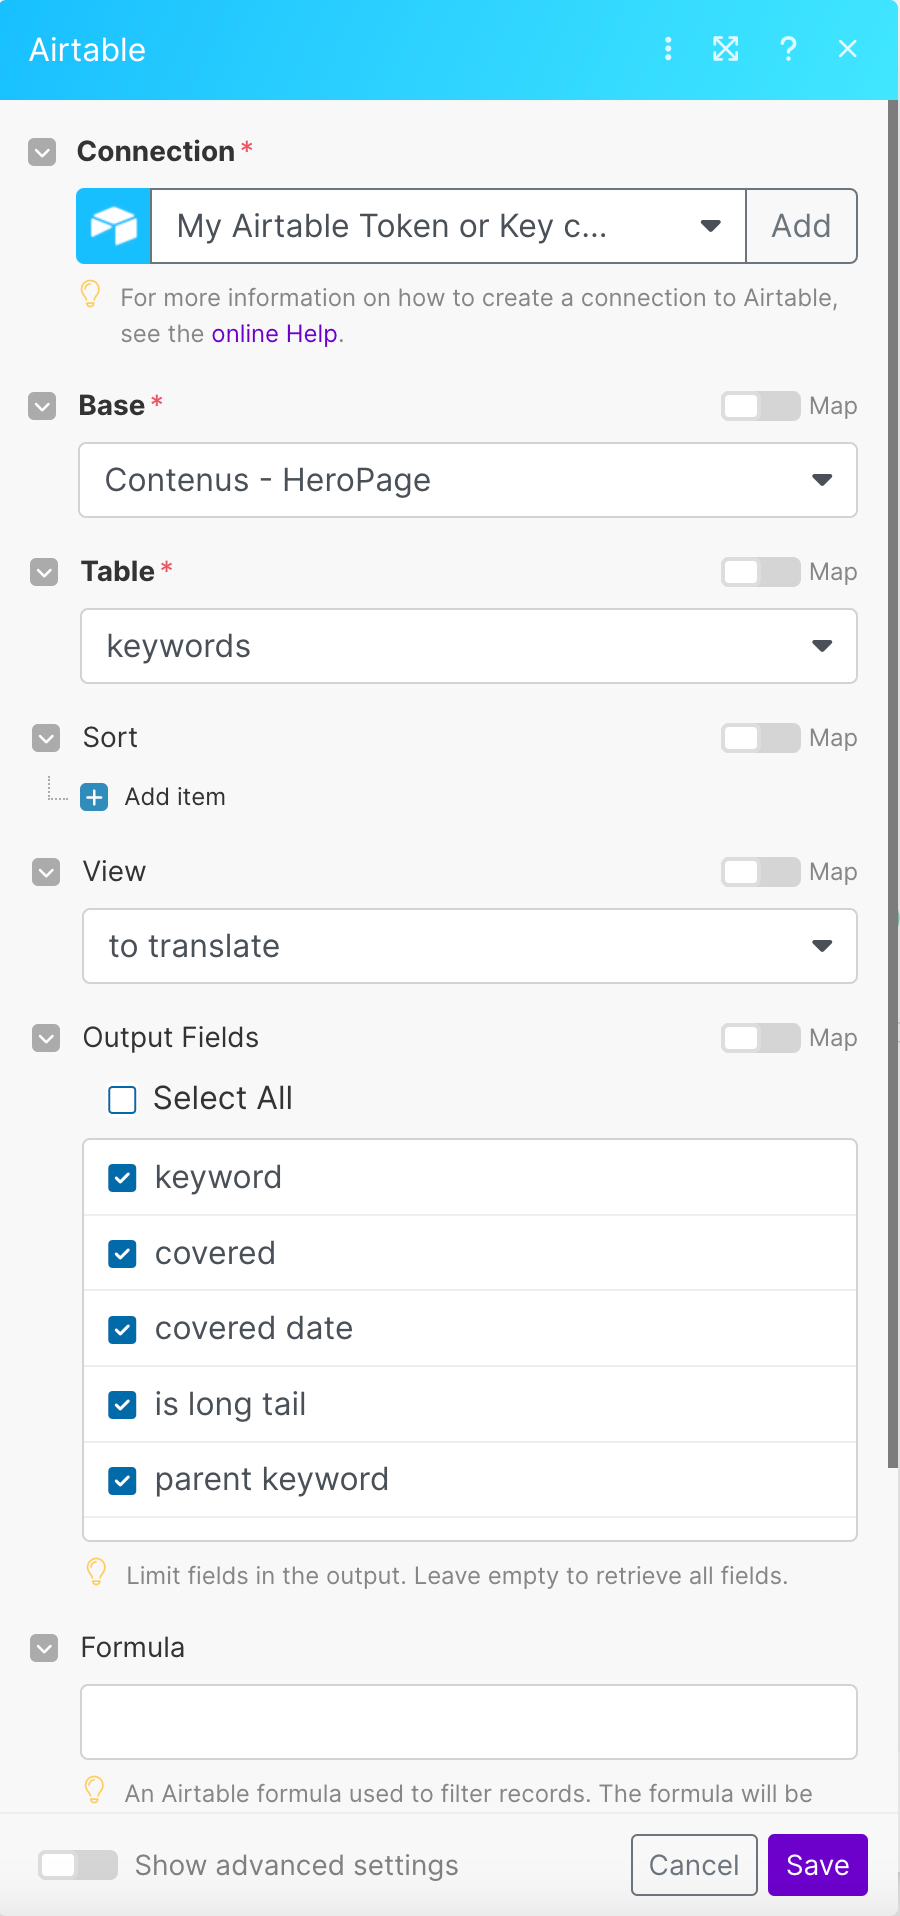This screenshot has width=900, height=1916.
Task: Open the Base dropdown showing Contenus - HeroPage
Action: [x=468, y=481]
